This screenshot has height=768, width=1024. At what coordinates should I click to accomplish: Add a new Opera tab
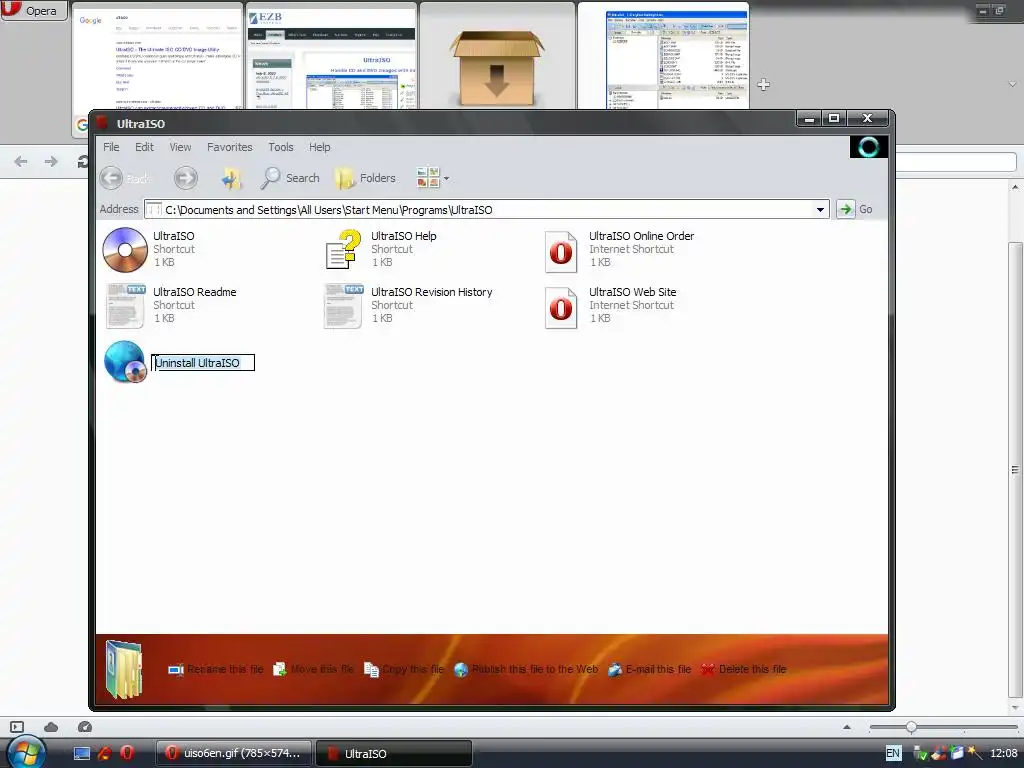pyautogui.click(x=763, y=84)
